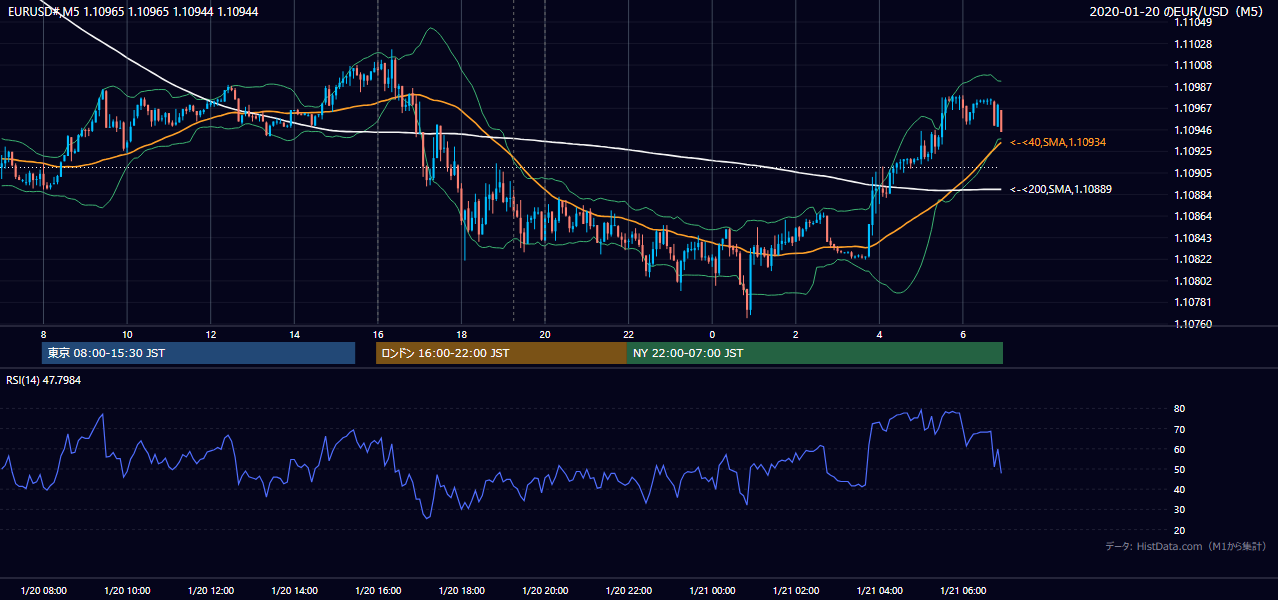
Task: Click price axis label 1.10905
Action: [1193, 173]
